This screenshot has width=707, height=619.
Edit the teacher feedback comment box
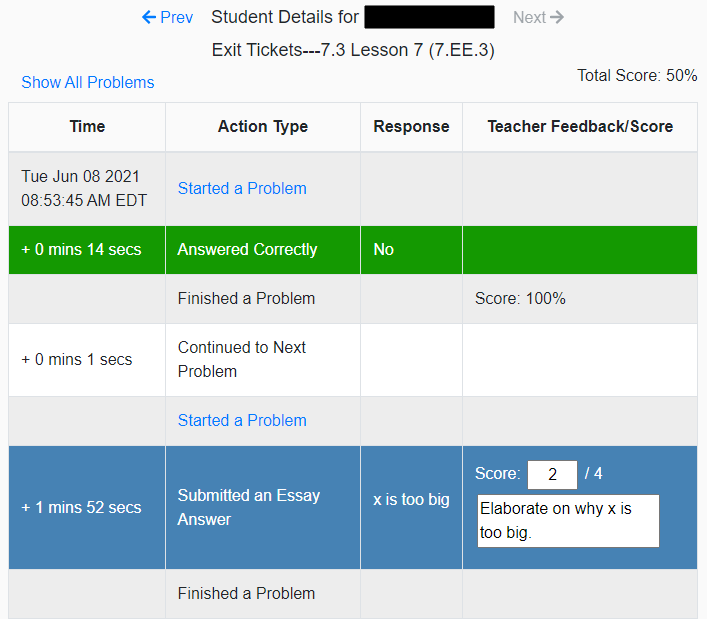pyautogui.click(x=568, y=520)
